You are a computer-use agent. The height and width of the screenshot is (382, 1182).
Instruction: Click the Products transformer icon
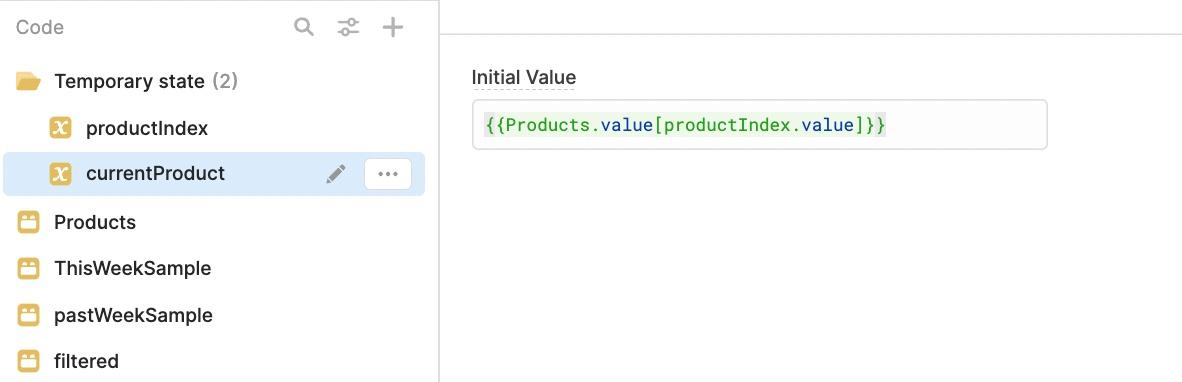click(x=29, y=222)
